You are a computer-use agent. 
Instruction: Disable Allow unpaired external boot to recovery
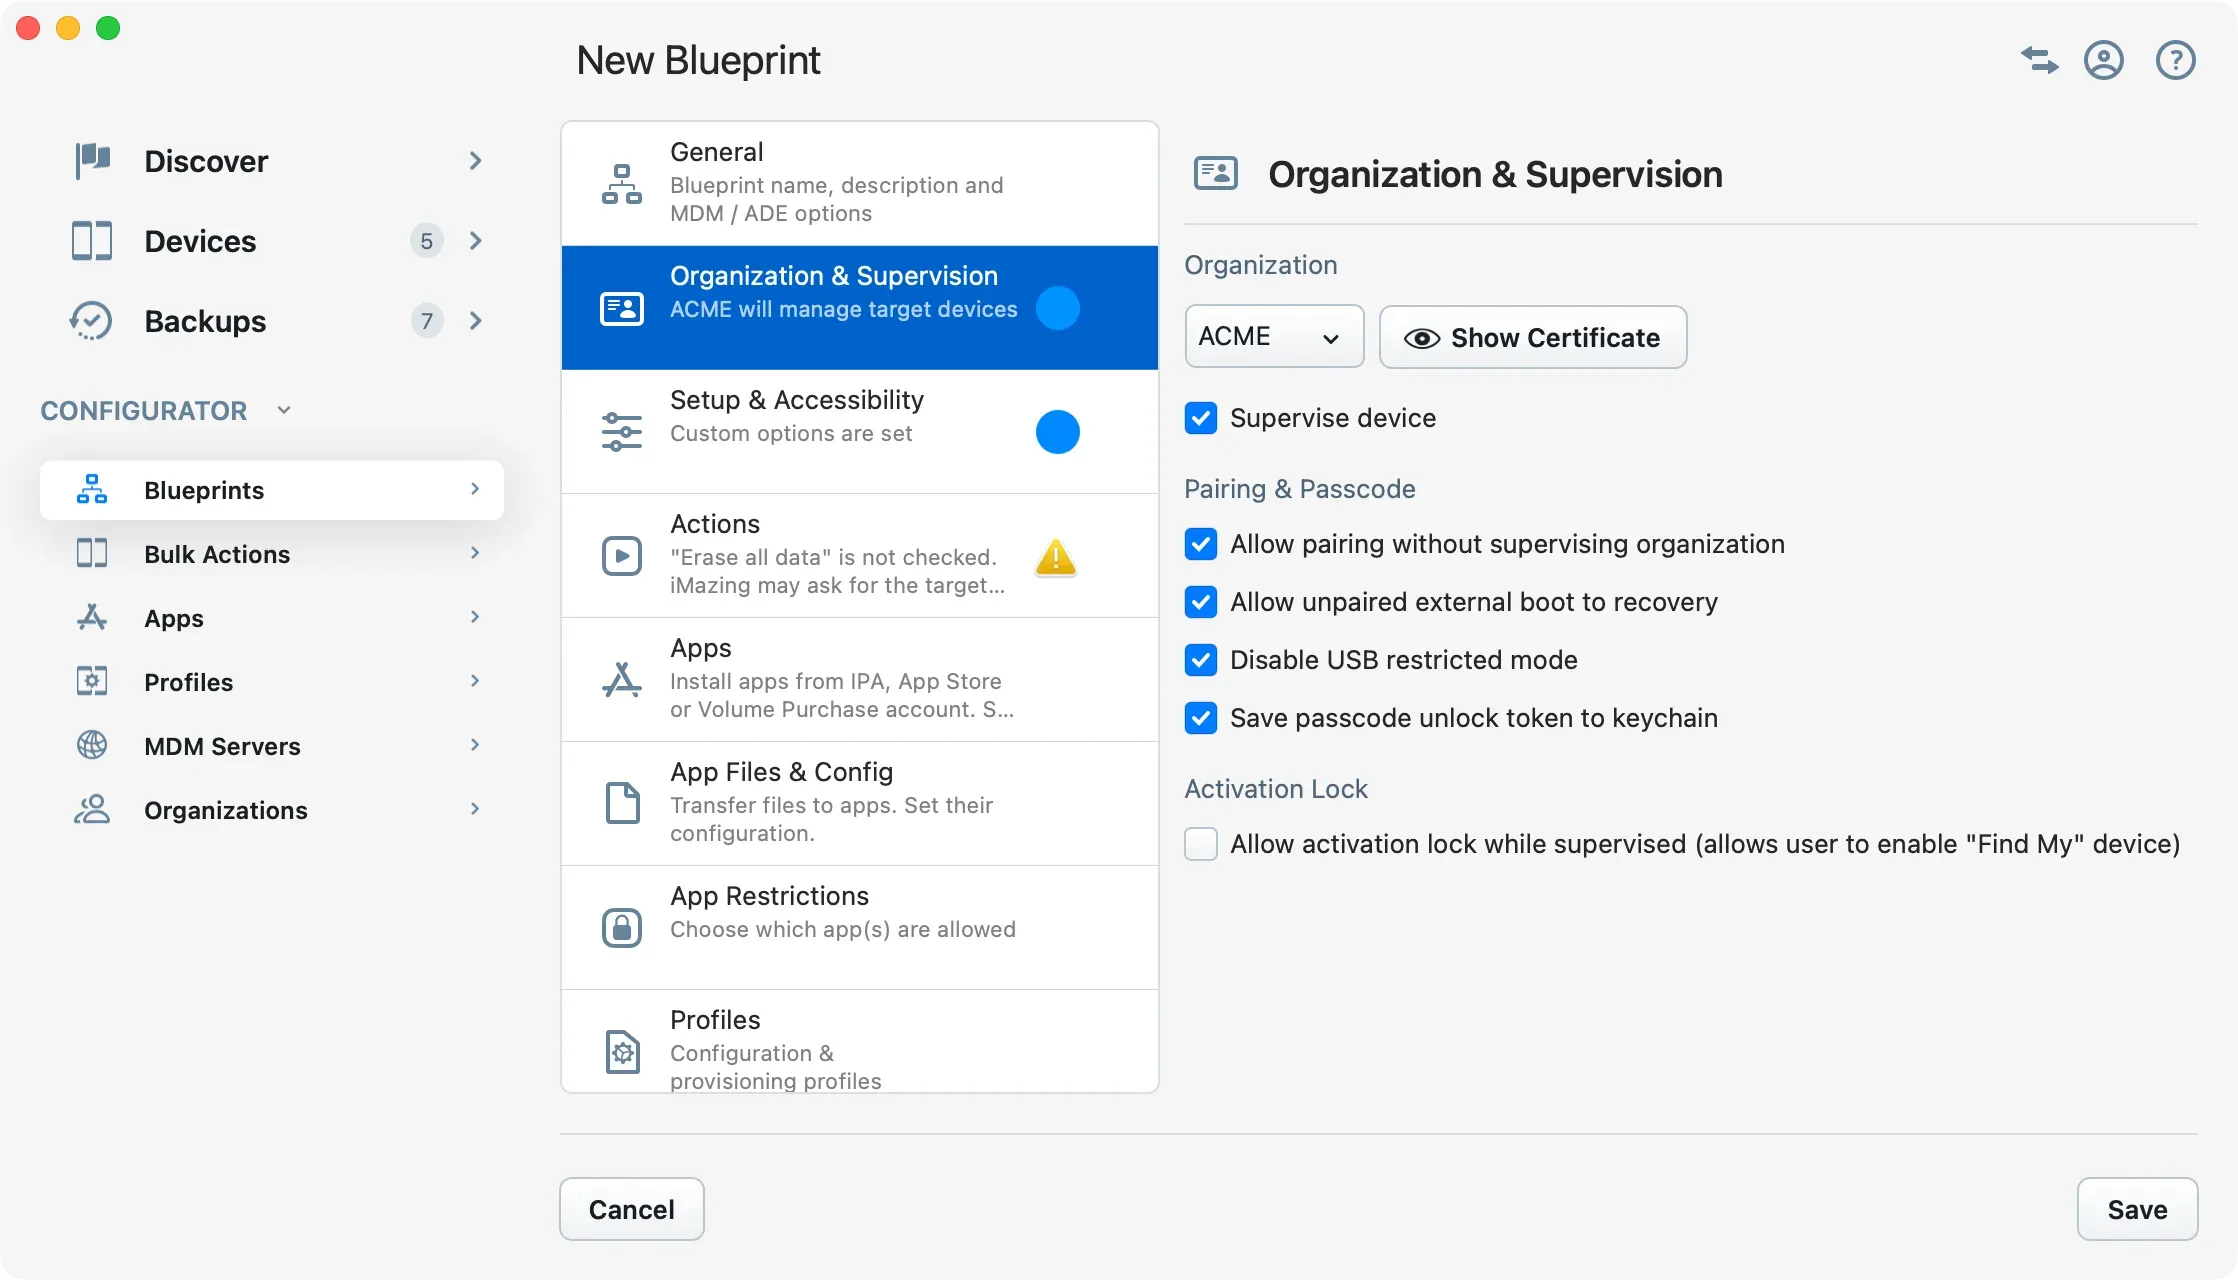coord(1200,602)
